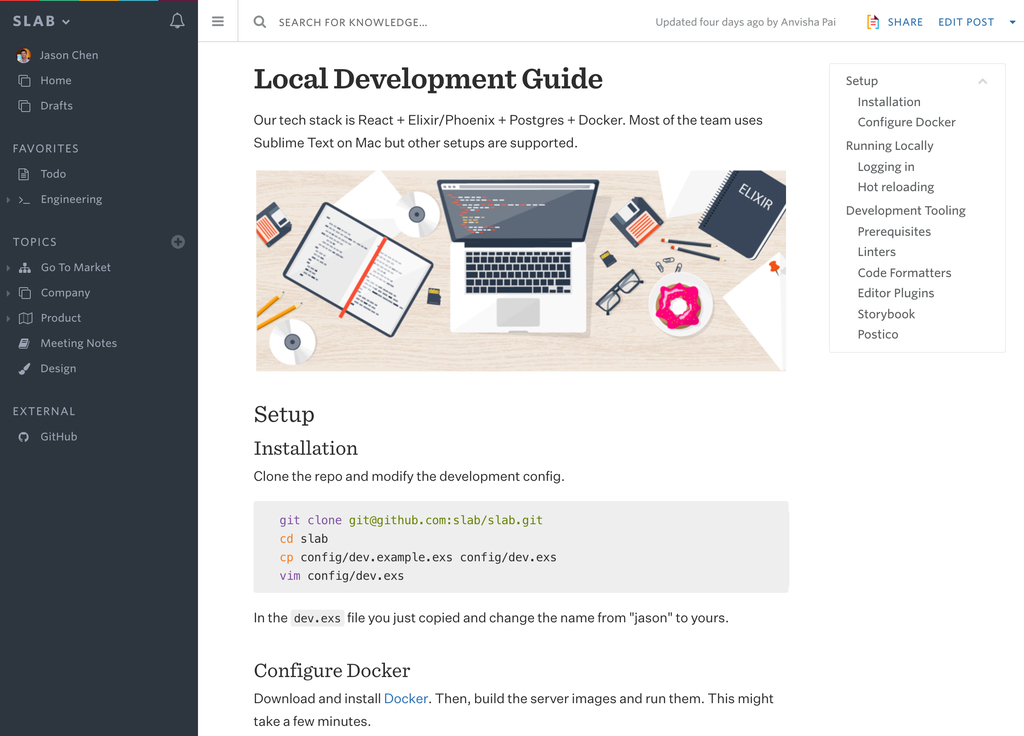The width and height of the screenshot is (1024, 736).
Task: Click Jason Chen's user name
Action: pos(69,56)
